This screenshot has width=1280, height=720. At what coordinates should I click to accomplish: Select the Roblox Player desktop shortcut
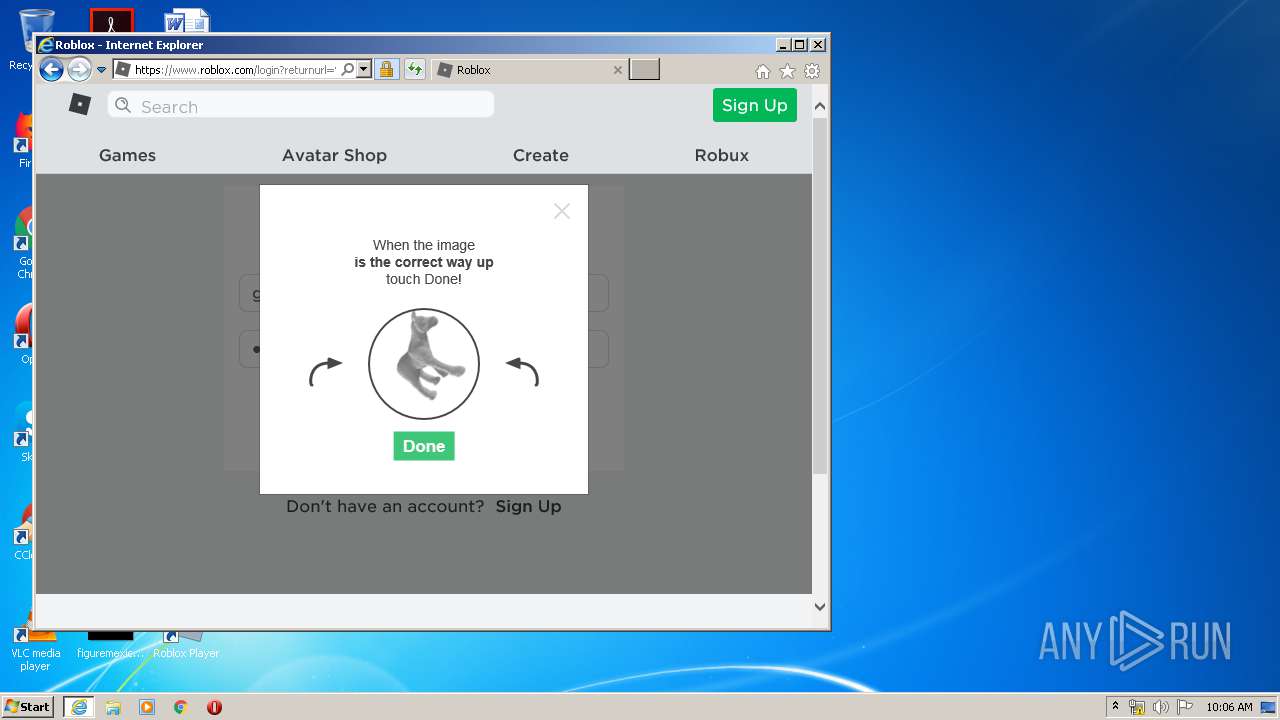[185, 644]
